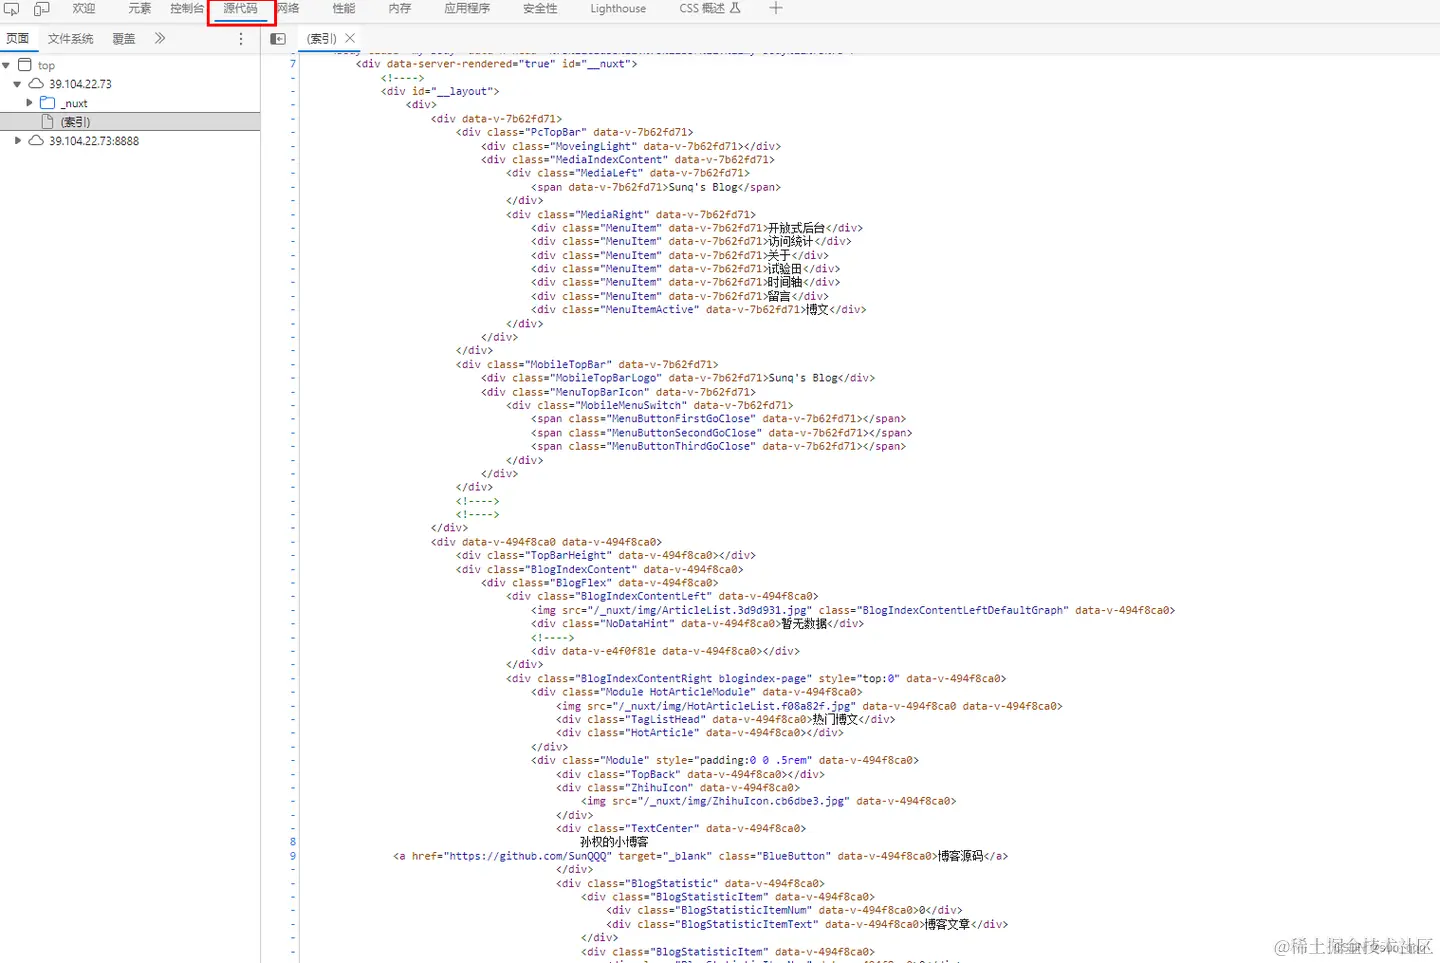Click the MenuItemActive 博文 code line
1440x963 pixels.
point(699,310)
